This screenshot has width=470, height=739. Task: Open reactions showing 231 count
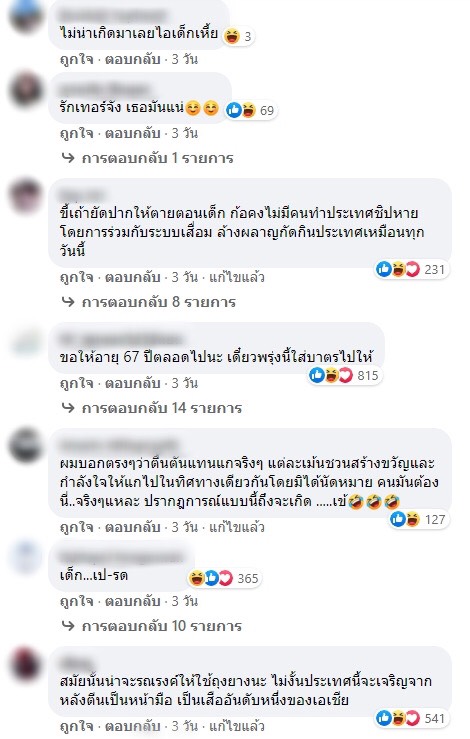(x=411, y=270)
